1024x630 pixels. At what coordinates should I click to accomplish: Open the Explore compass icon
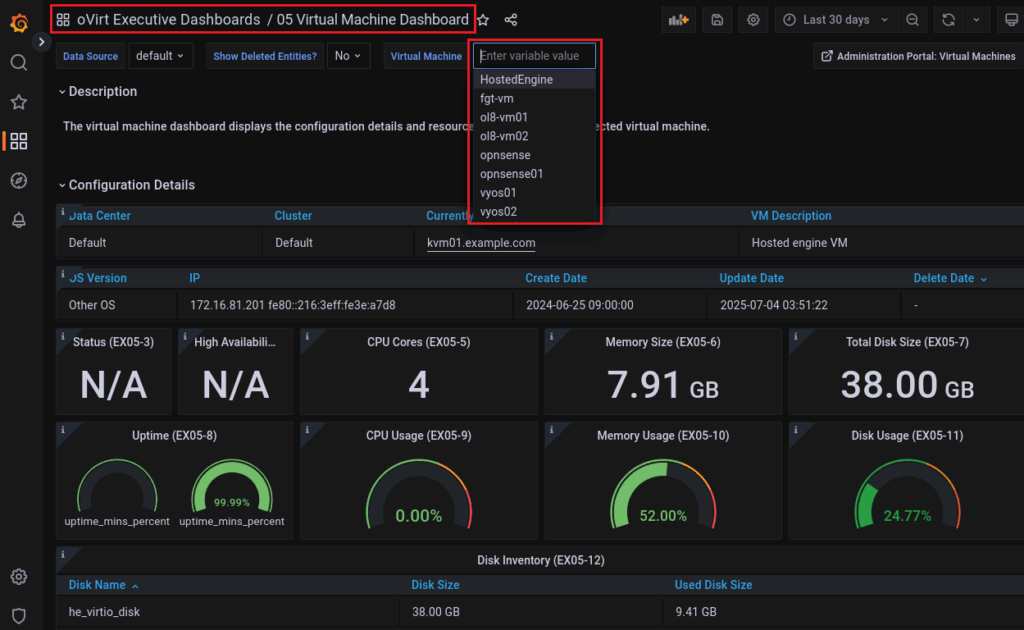tap(19, 180)
